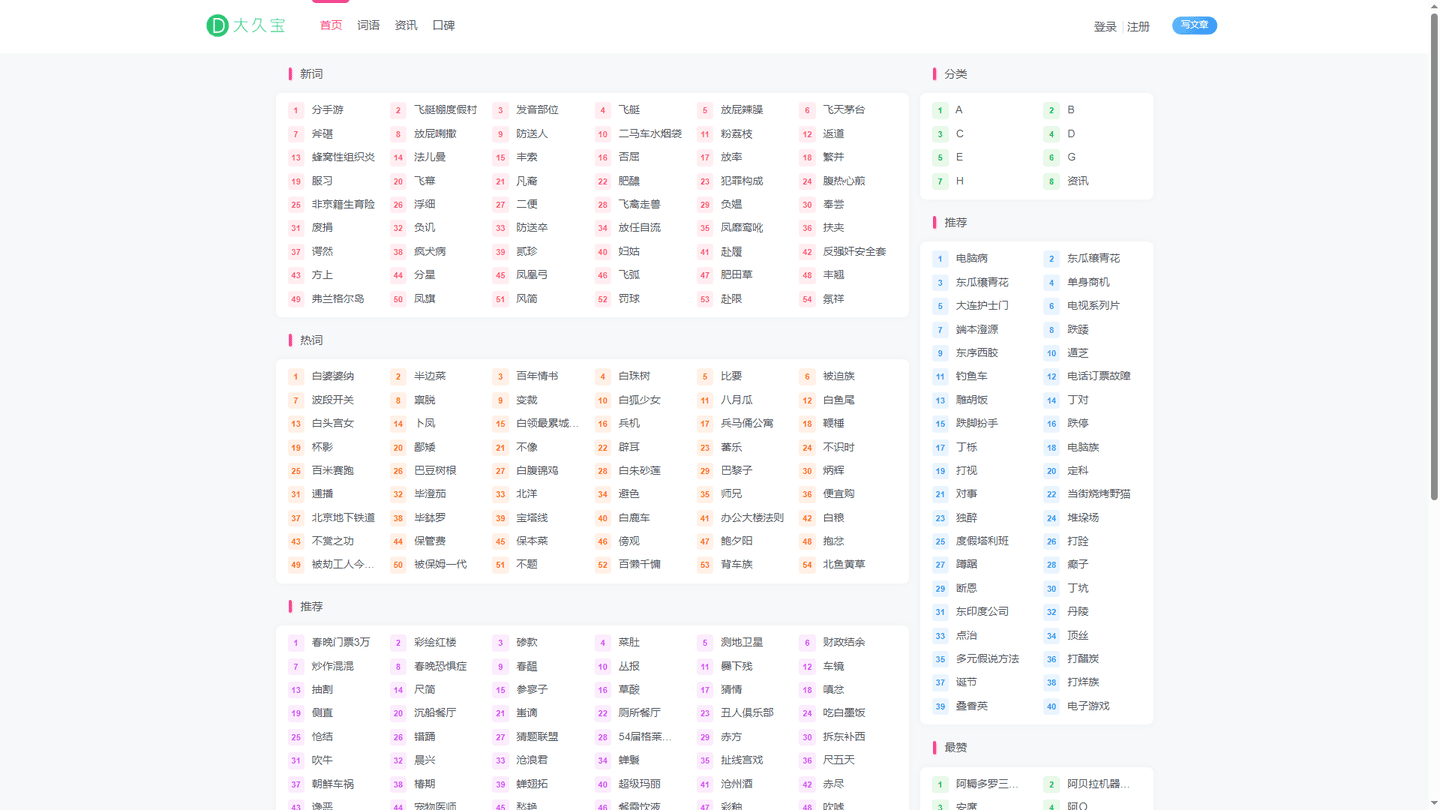Open 大连护士门 in sidebar
Image resolution: width=1440 pixels, height=810 pixels.
[982, 305]
